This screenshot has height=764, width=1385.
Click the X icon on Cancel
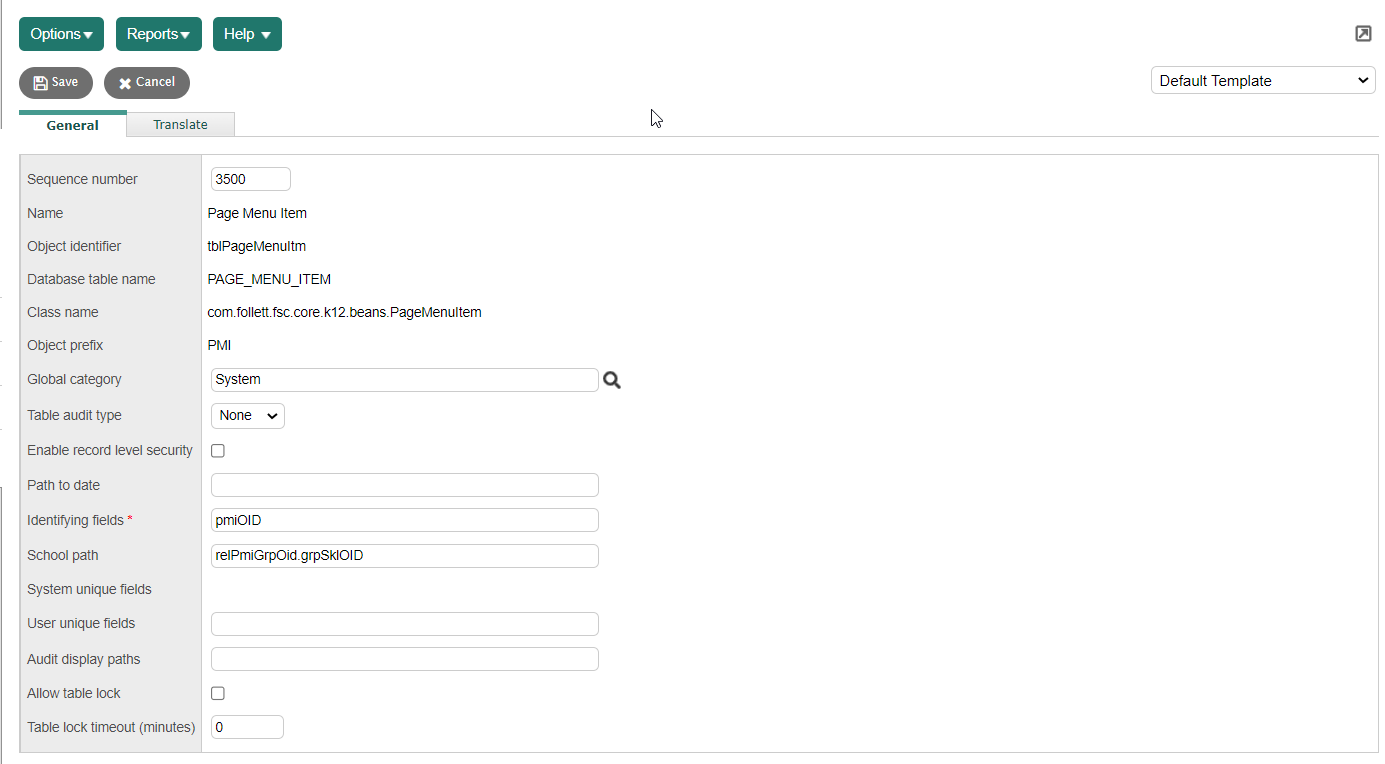point(126,83)
